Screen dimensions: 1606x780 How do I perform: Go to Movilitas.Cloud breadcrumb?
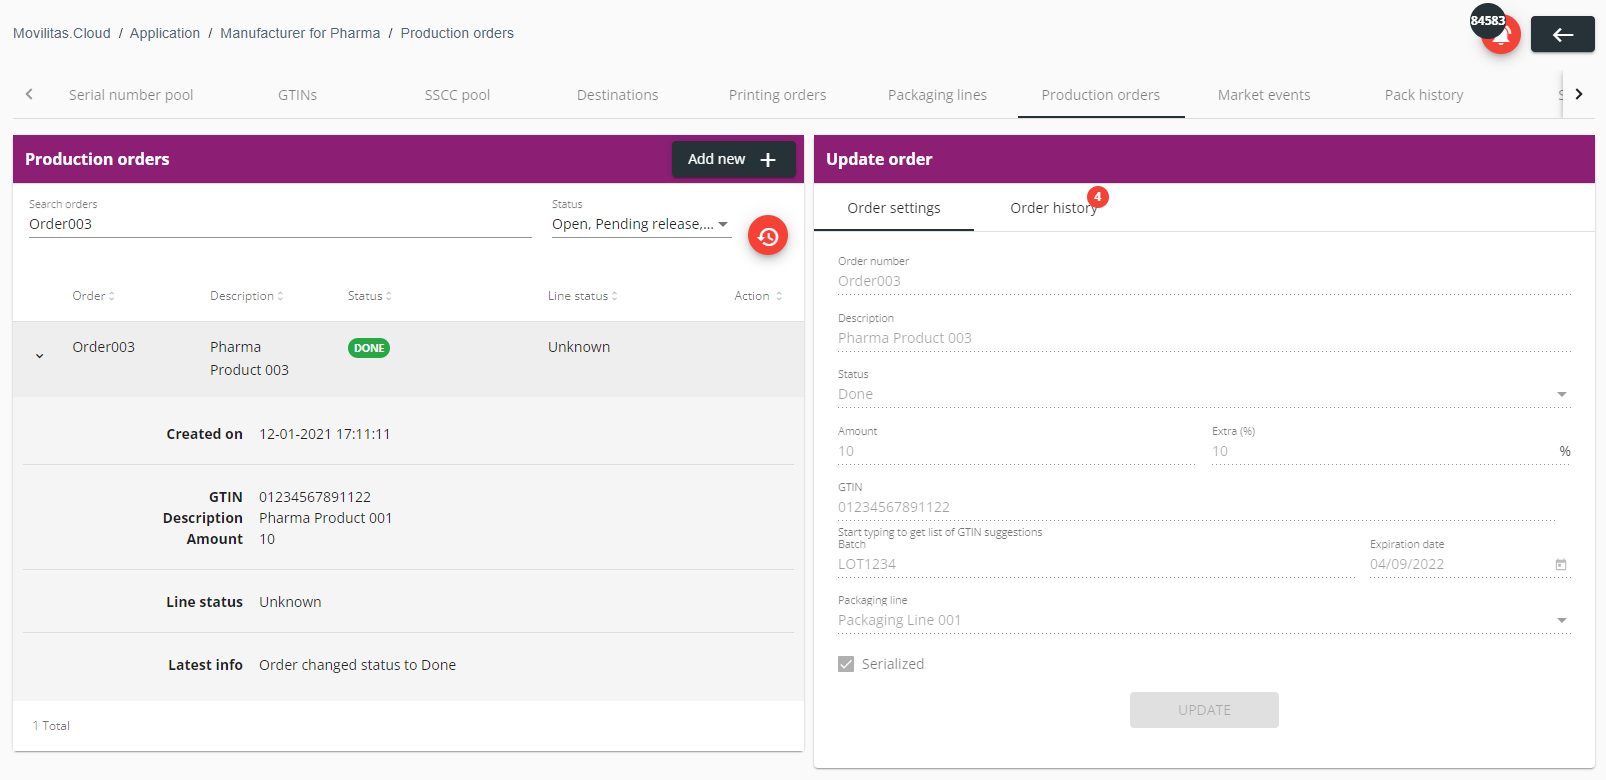pyautogui.click(x=62, y=33)
